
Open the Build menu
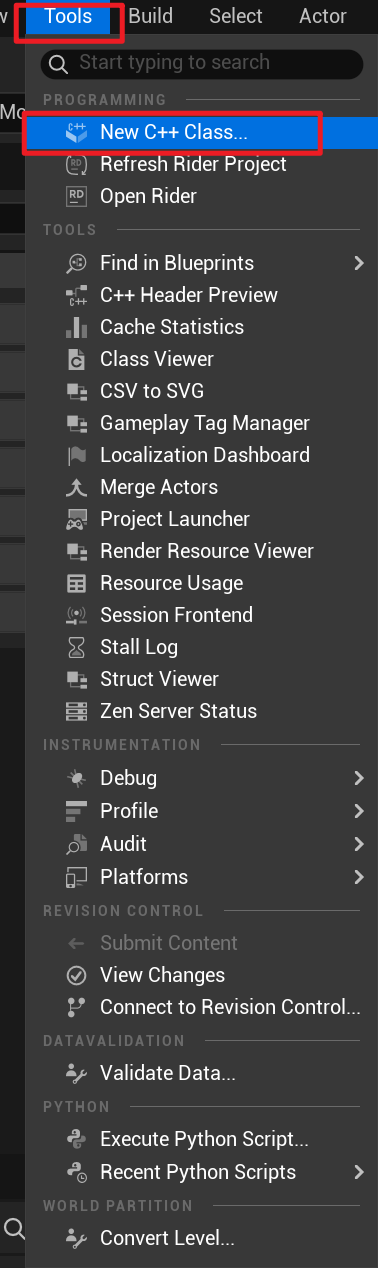click(x=150, y=16)
